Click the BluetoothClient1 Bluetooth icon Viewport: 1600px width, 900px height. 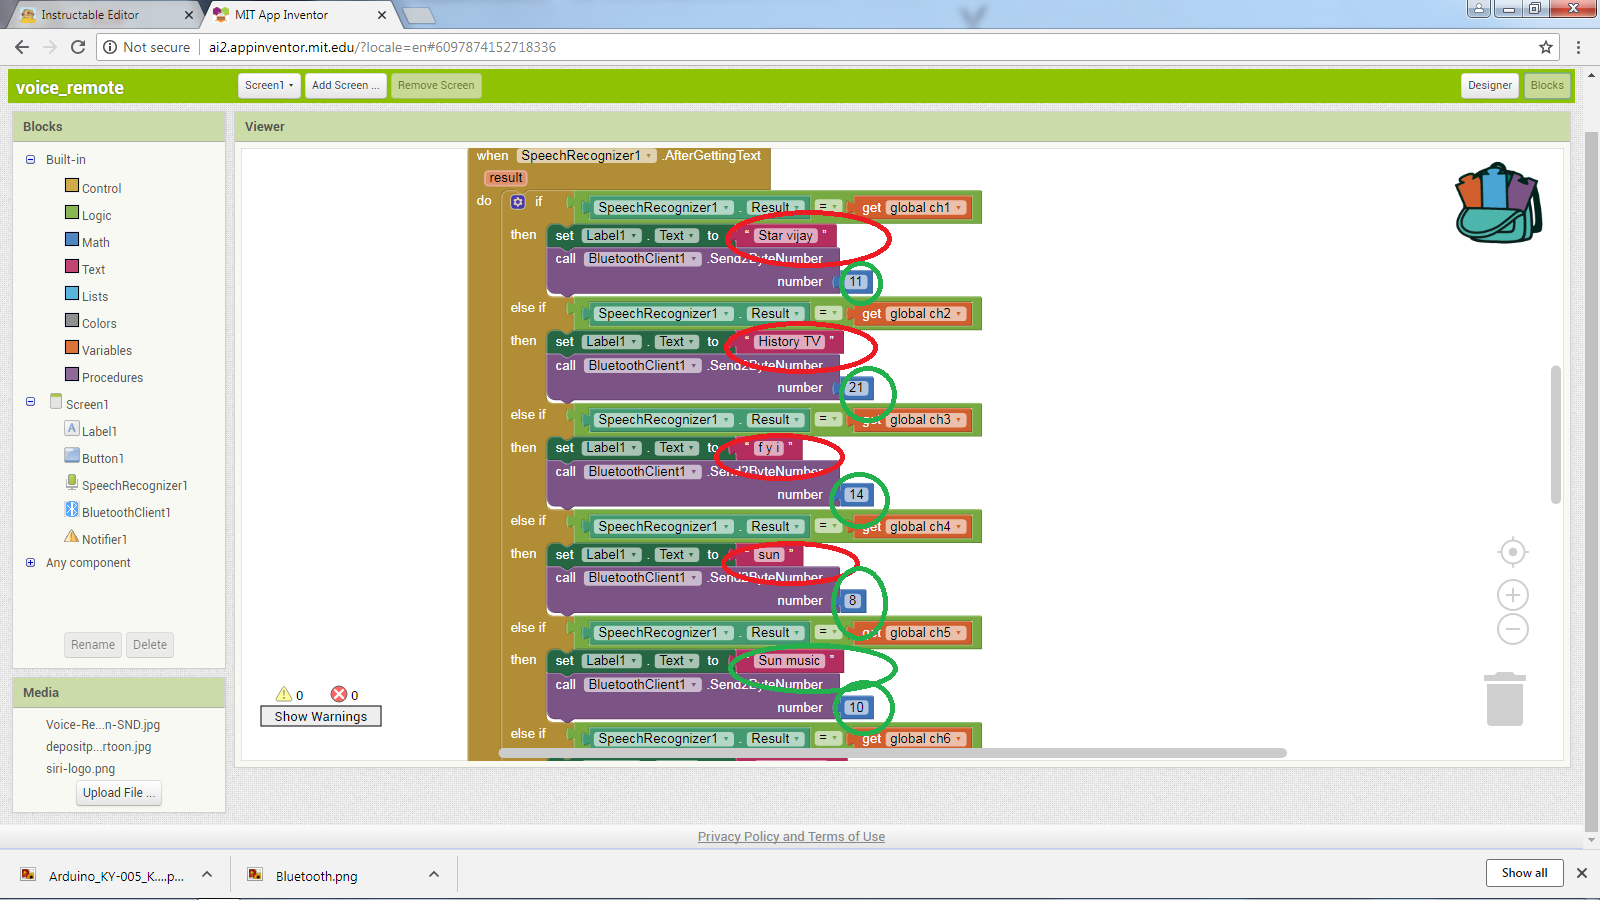72,509
